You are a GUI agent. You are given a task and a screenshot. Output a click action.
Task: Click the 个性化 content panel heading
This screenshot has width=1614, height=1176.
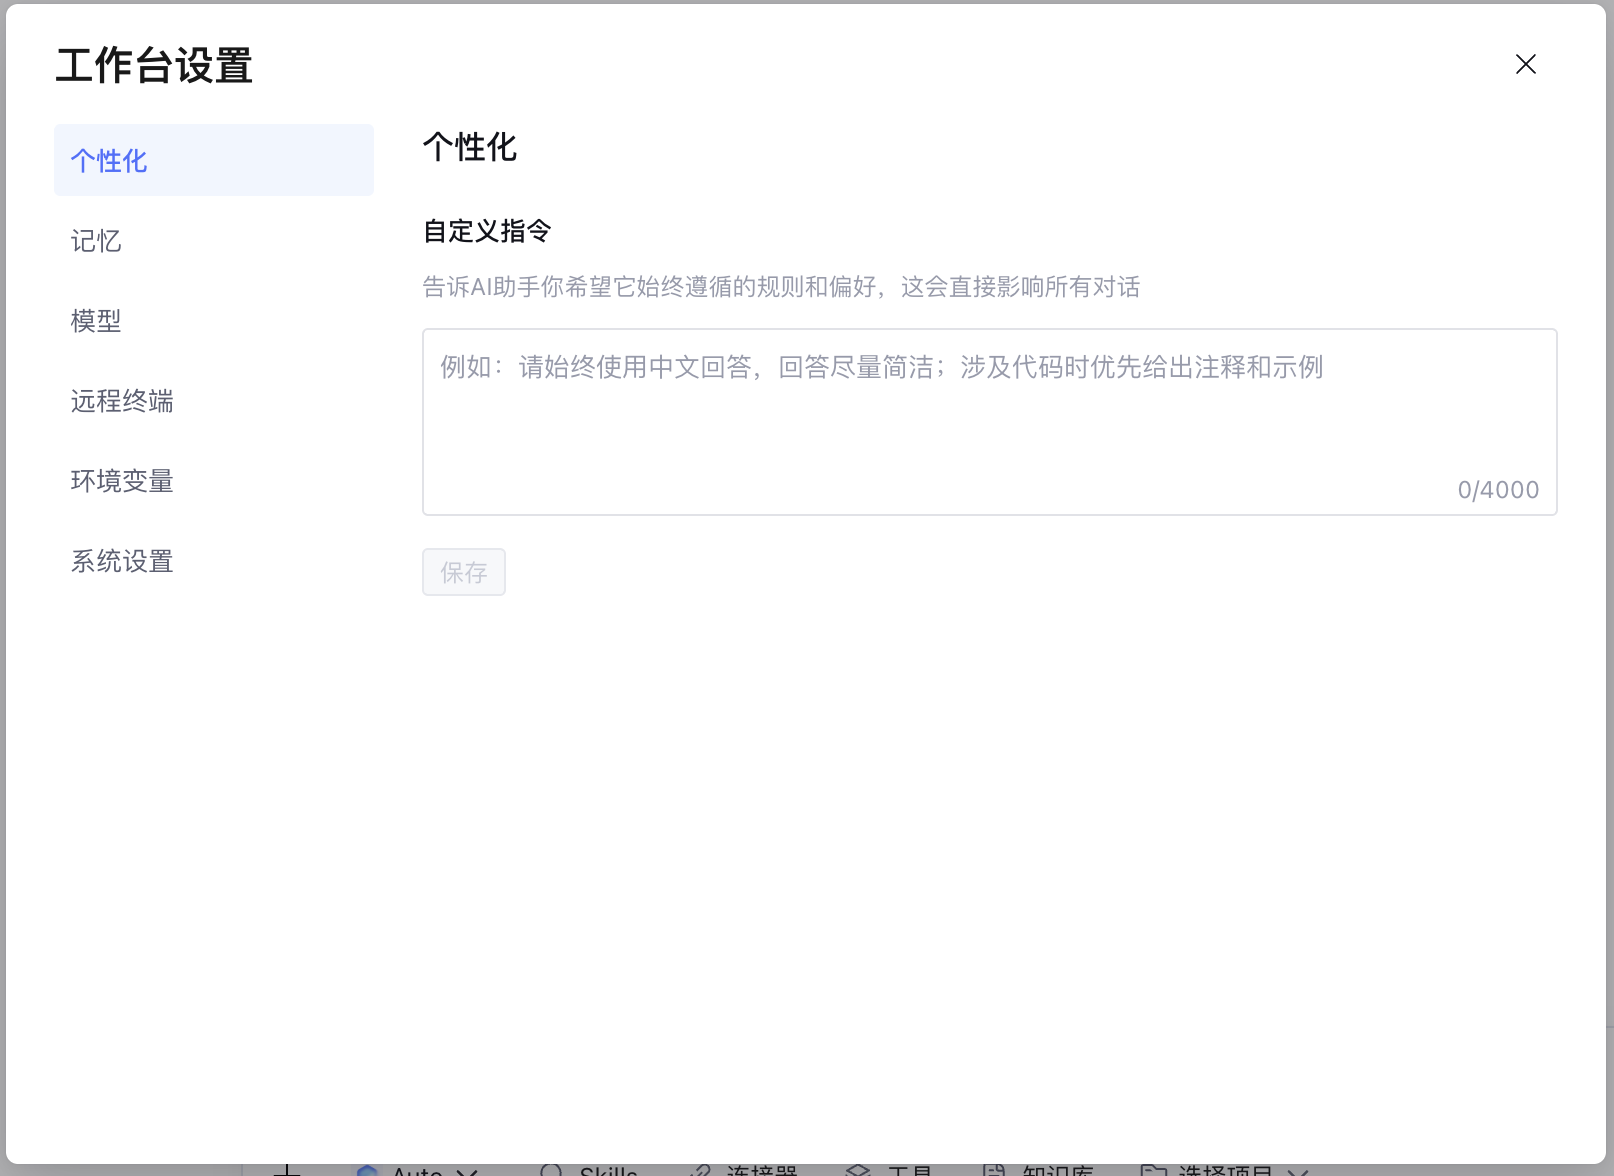click(x=470, y=147)
